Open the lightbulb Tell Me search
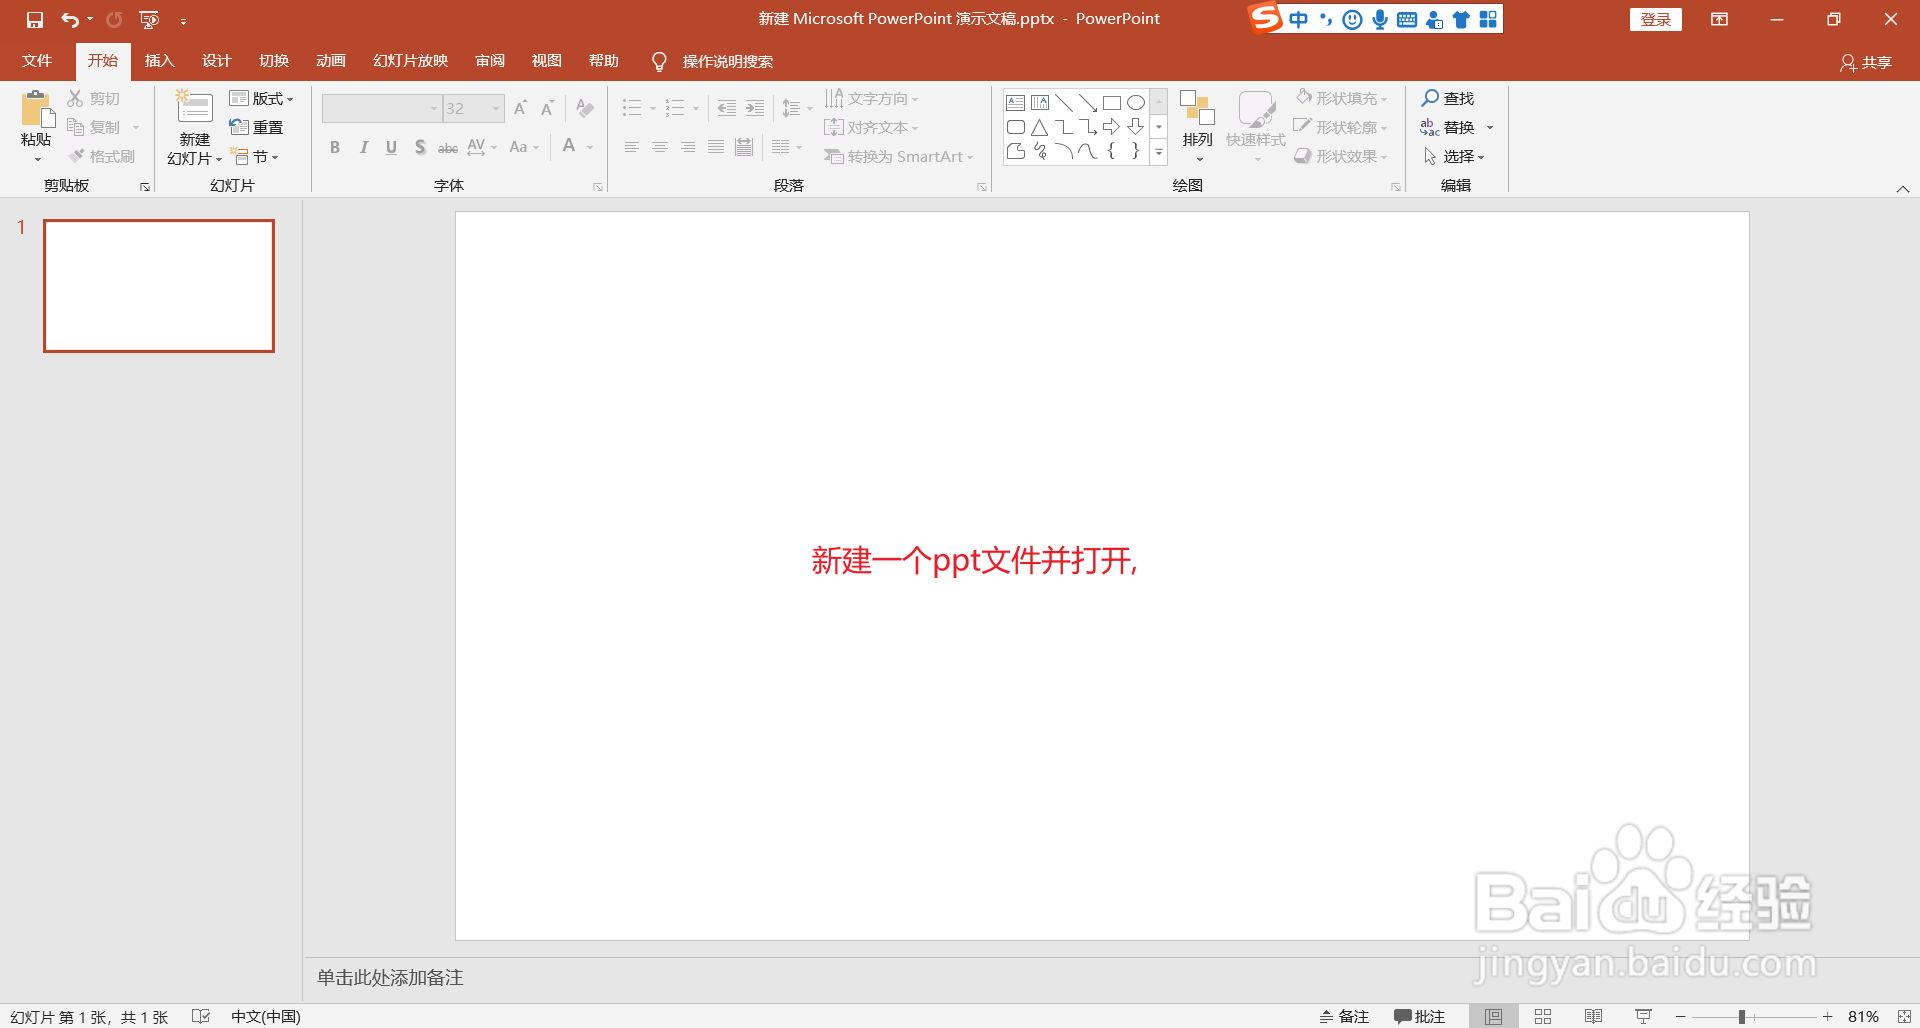The image size is (1920, 1028). tap(659, 62)
